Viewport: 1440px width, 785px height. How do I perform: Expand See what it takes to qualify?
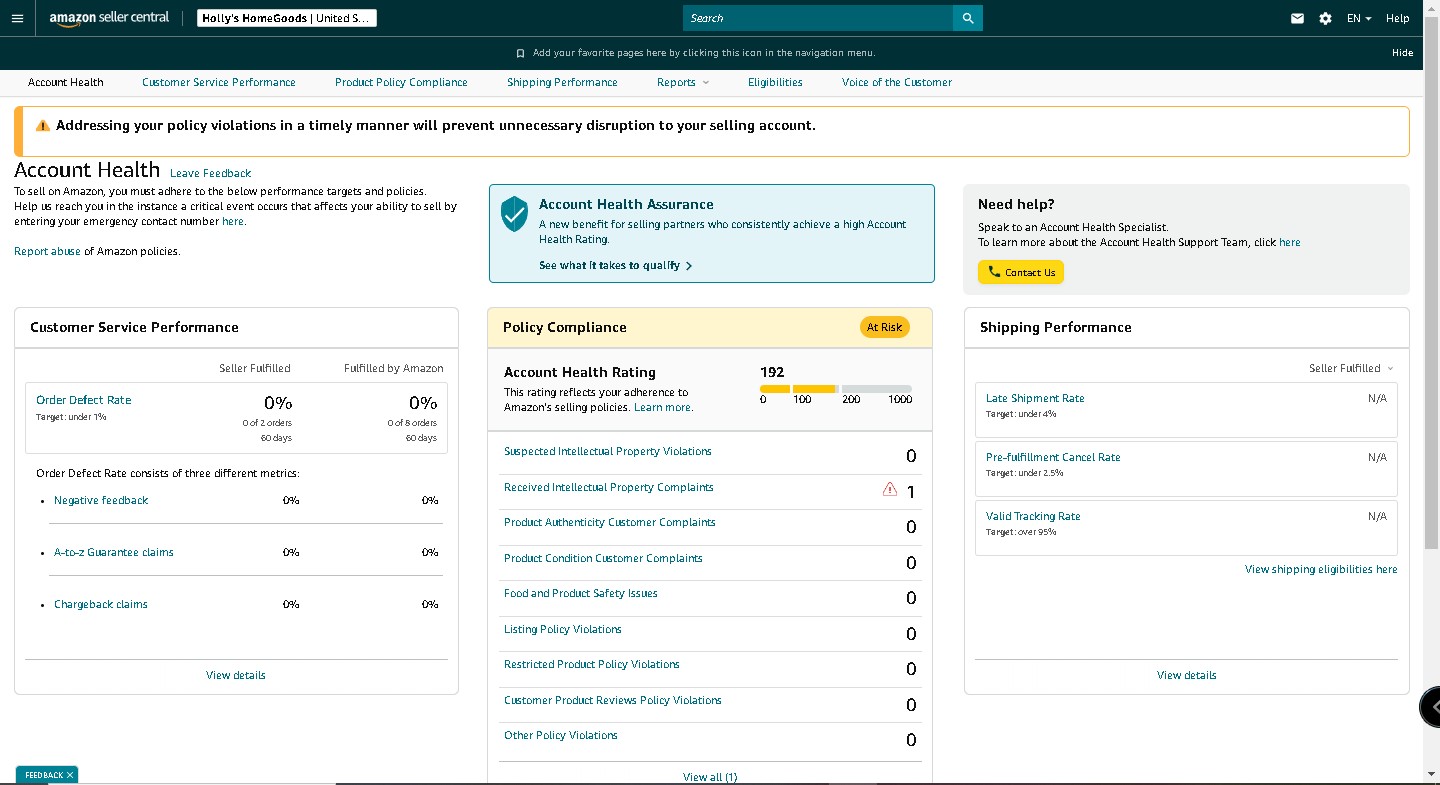tap(616, 265)
